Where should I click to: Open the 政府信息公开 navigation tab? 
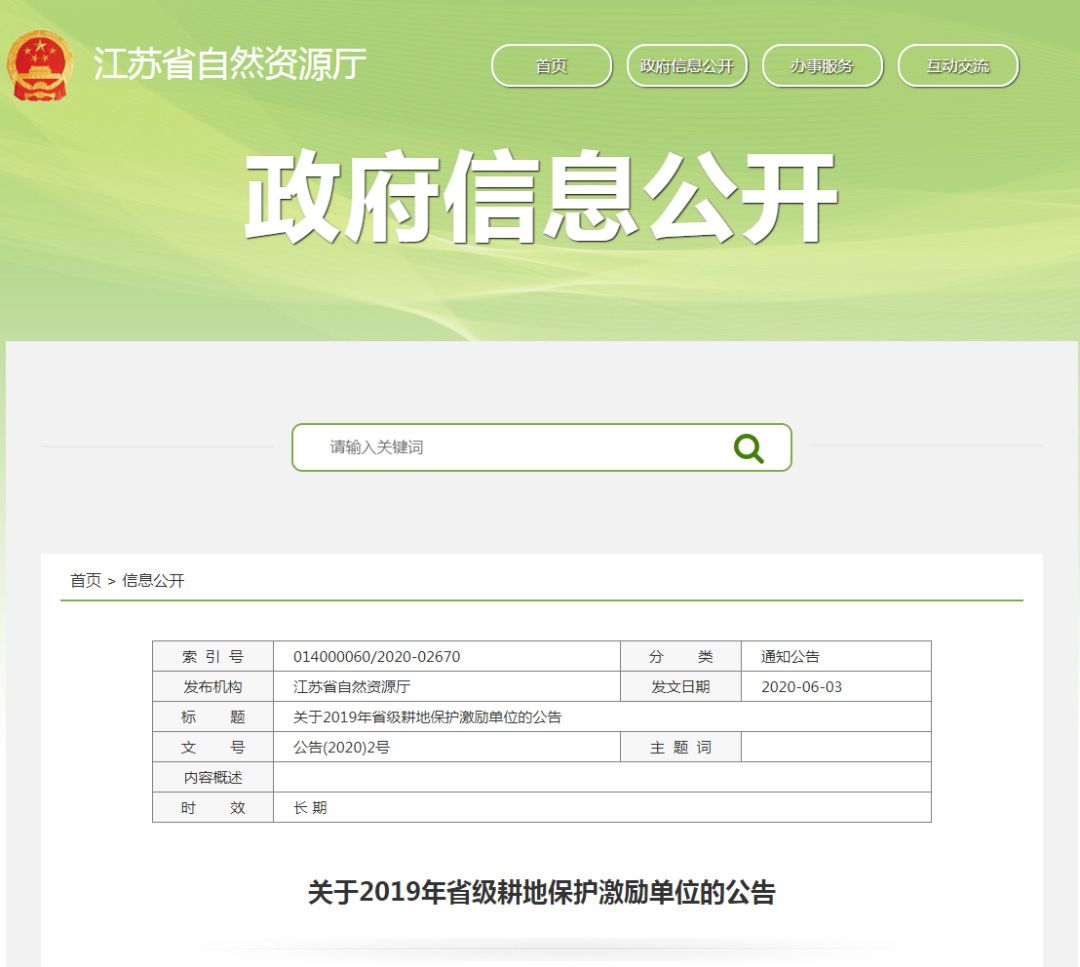[x=687, y=66]
